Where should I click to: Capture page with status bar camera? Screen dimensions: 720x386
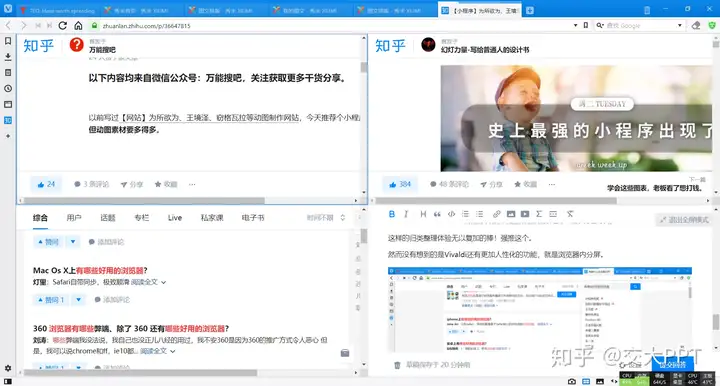click(x=572, y=381)
